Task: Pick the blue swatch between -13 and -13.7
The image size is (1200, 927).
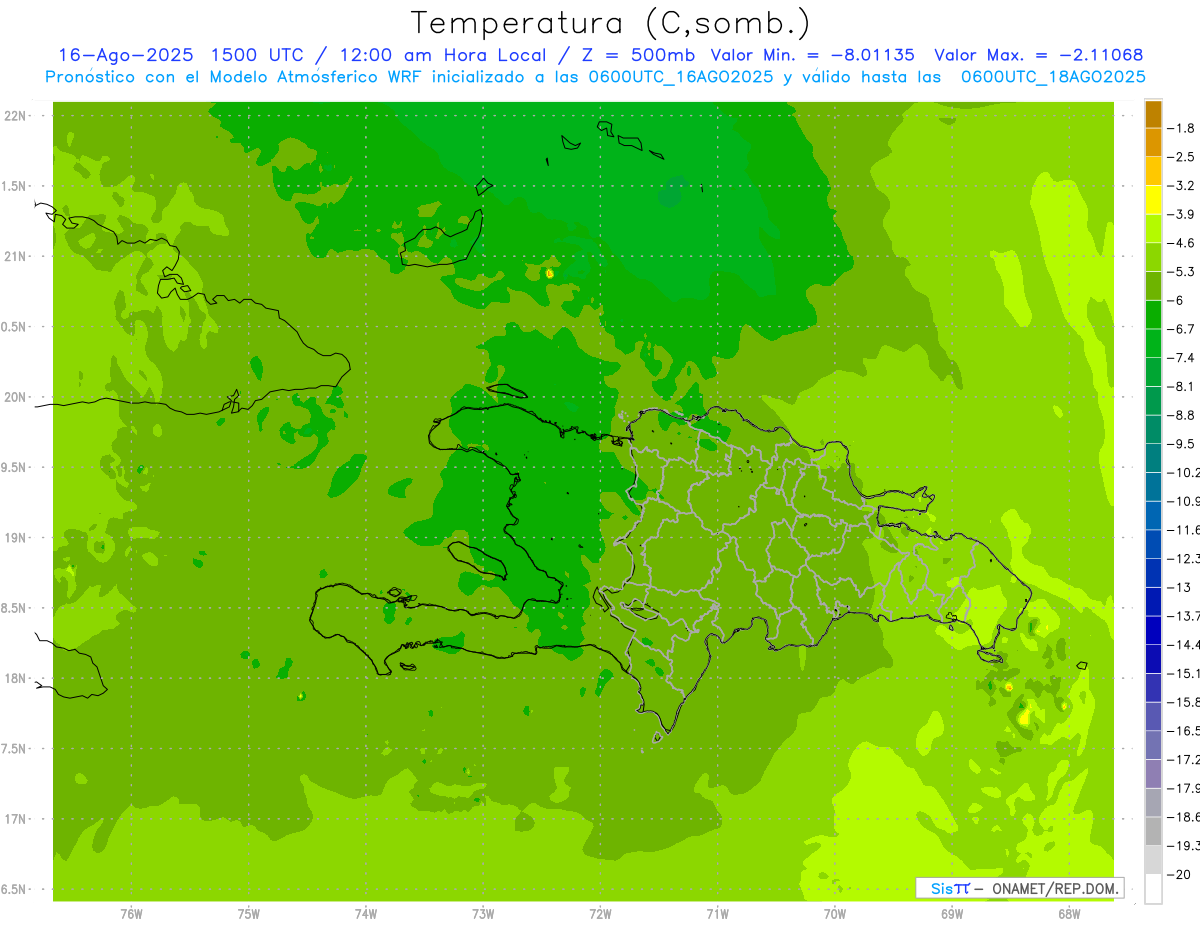Action: point(1153,601)
